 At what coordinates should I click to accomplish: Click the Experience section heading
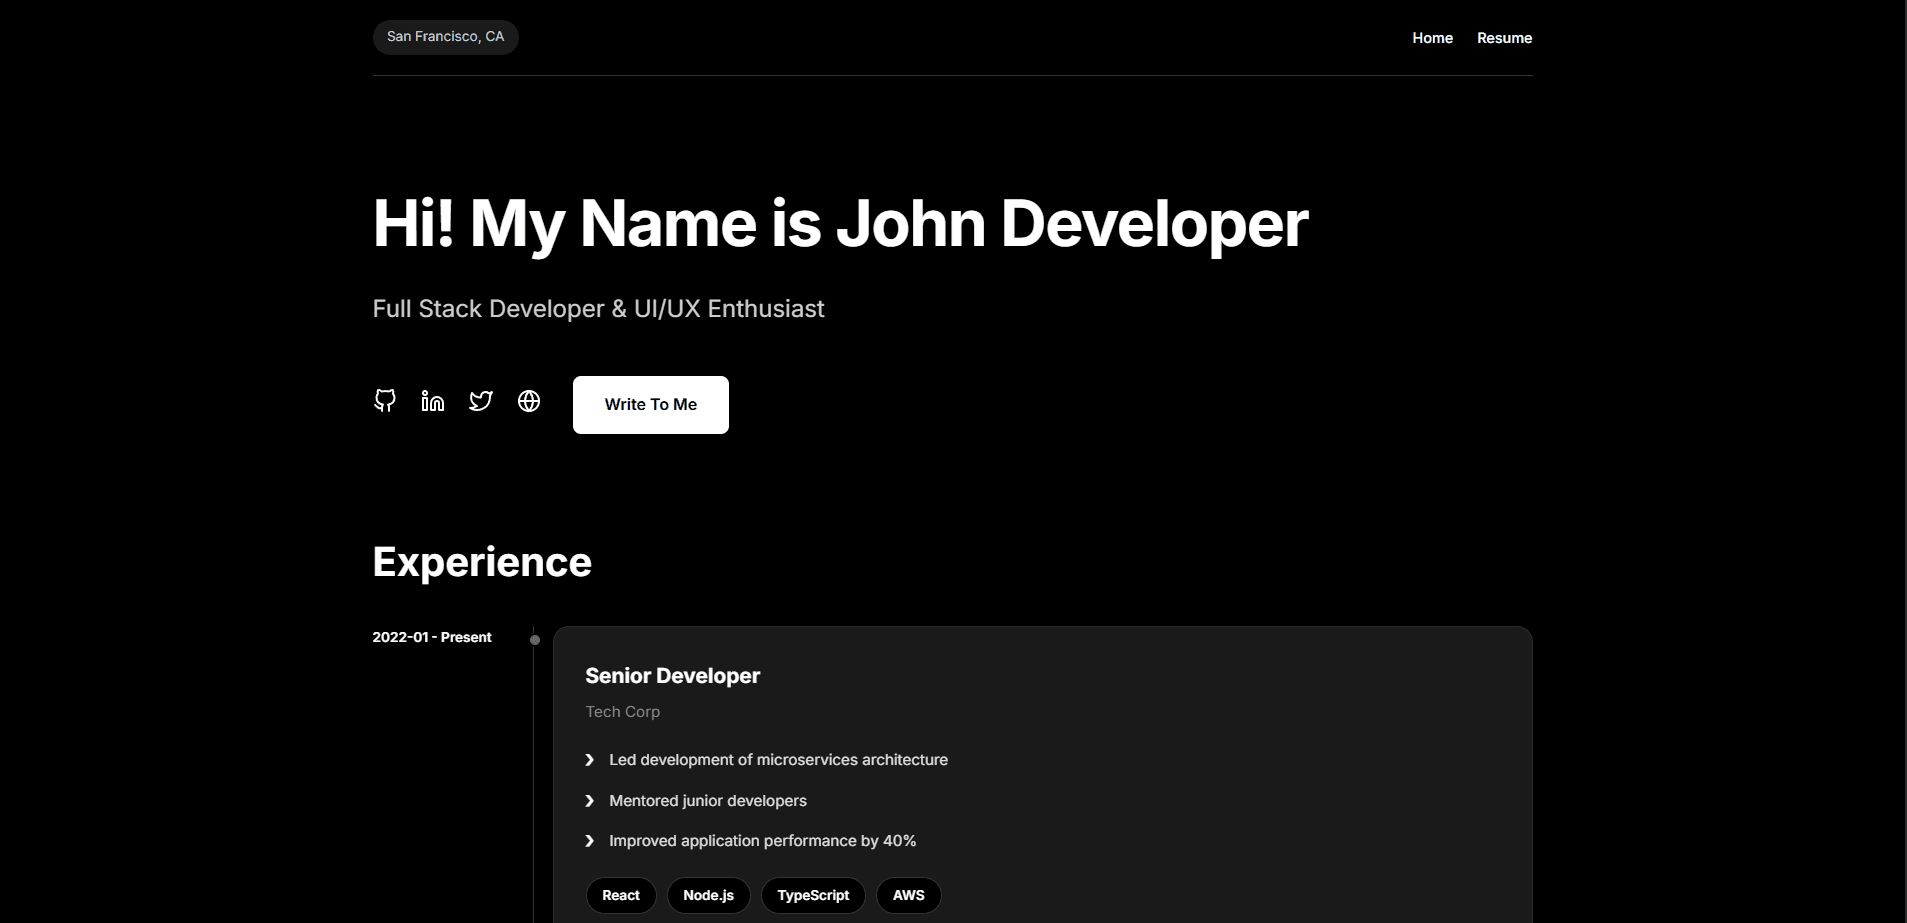[x=481, y=562]
